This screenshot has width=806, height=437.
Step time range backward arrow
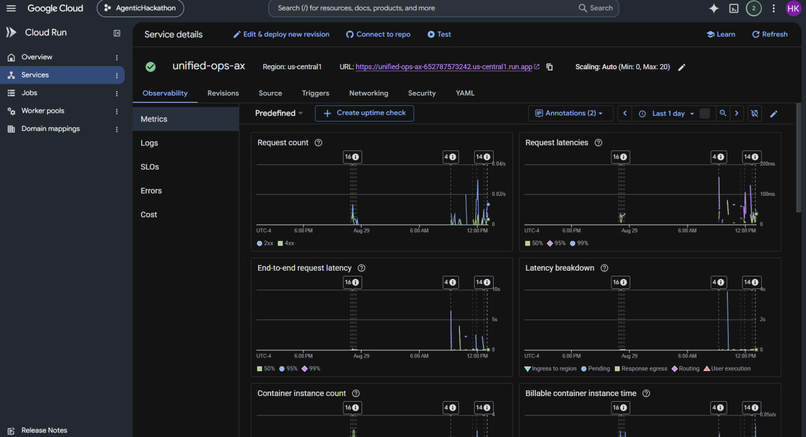click(625, 113)
